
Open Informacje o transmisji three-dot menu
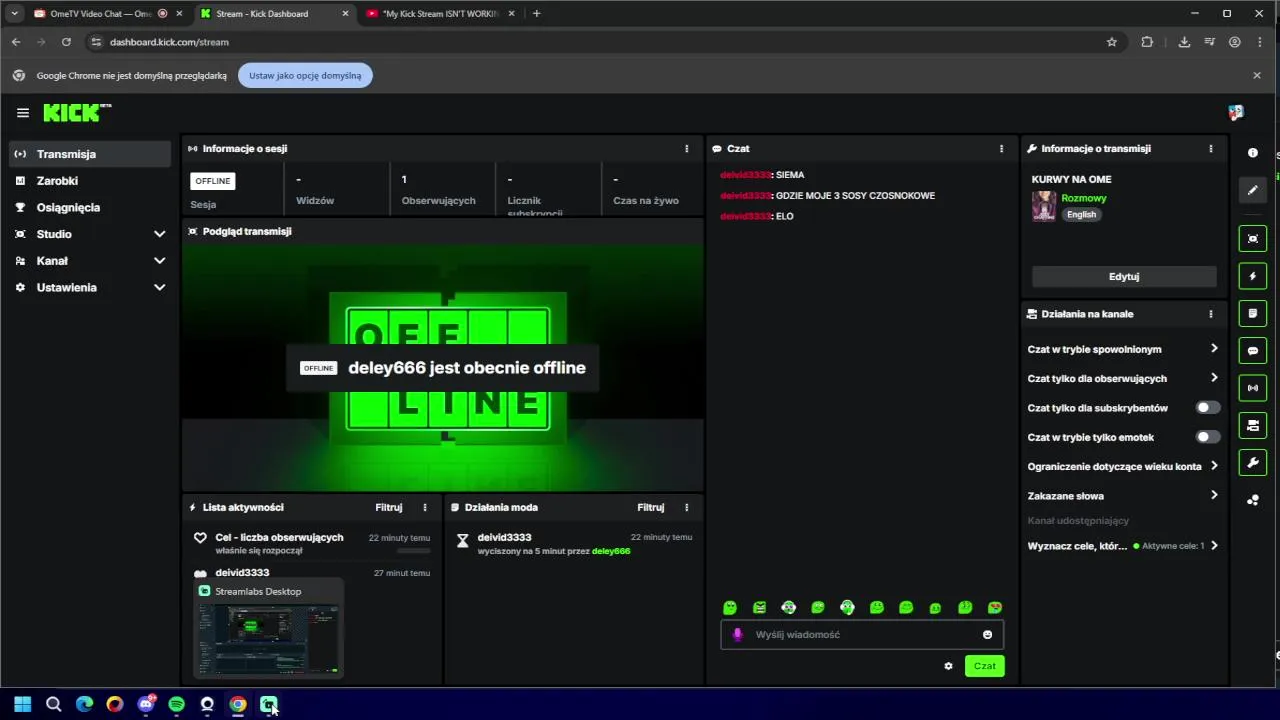point(1210,149)
